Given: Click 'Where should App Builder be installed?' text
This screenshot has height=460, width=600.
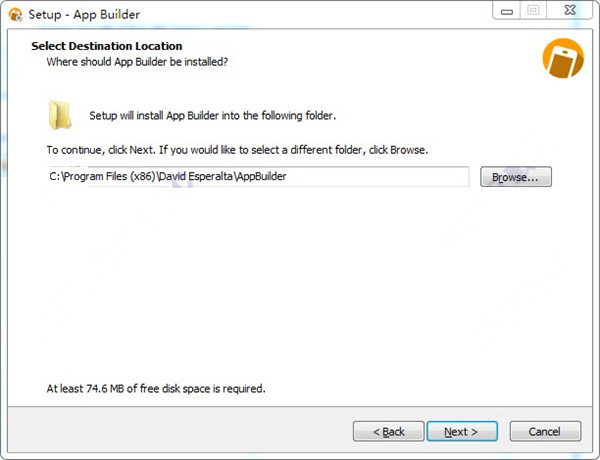Looking at the screenshot, I should (137, 62).
